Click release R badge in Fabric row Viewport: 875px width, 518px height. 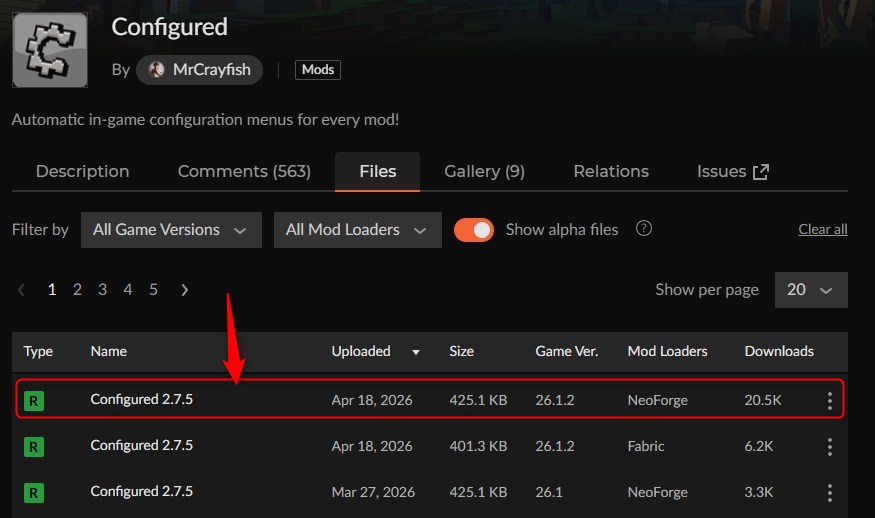click(x=34, y=447)
